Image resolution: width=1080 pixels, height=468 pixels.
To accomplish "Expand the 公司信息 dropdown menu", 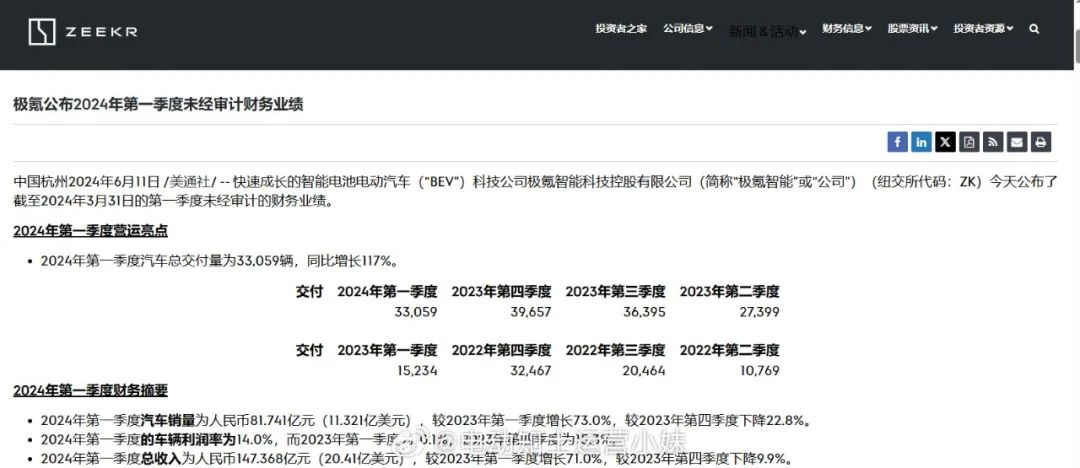I will coord(687,29).
